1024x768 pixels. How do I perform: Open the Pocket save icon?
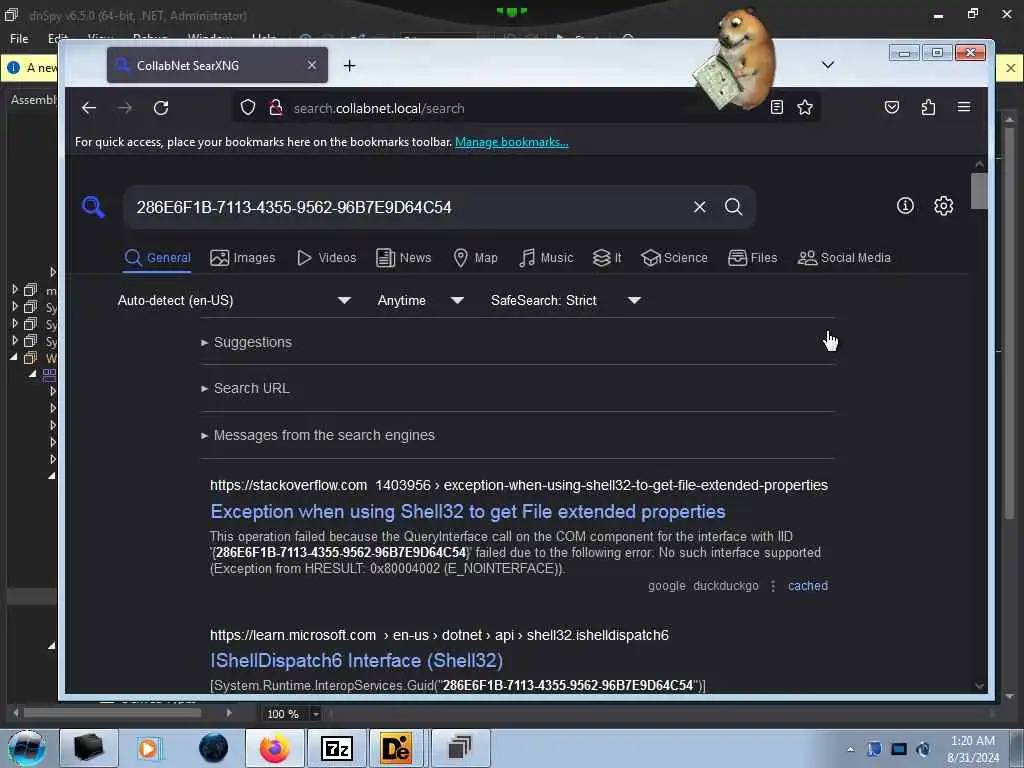point(891,107)
